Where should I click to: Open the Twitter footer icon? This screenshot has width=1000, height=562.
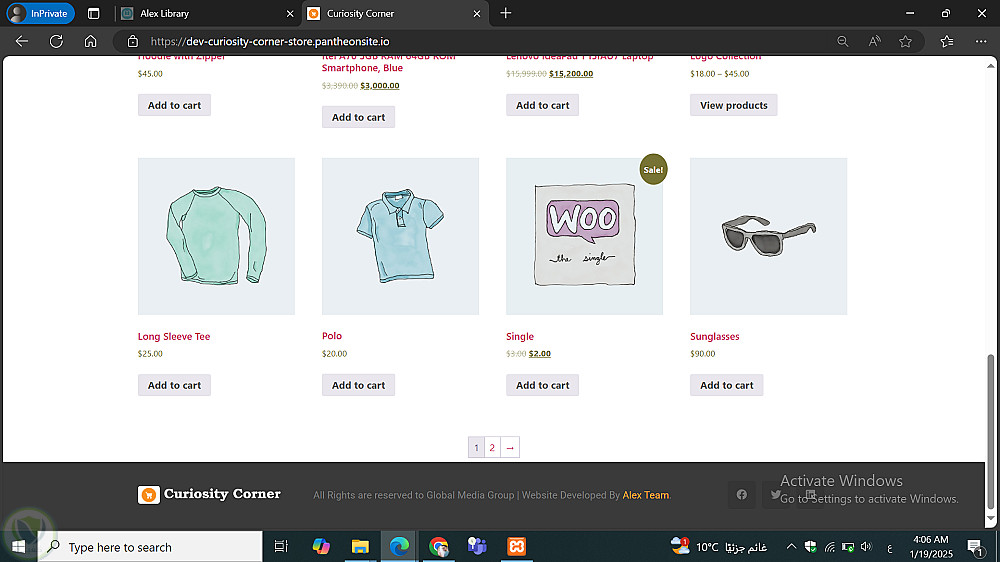pyautogui.click(x=776, y=494)
